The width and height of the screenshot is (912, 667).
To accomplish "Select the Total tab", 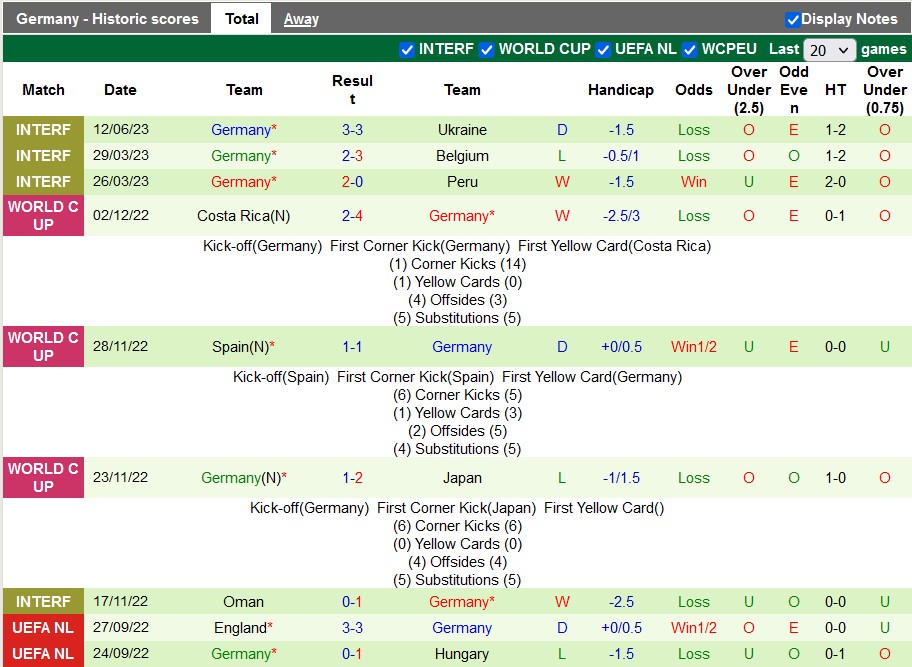I will click(x=241, y=19).
